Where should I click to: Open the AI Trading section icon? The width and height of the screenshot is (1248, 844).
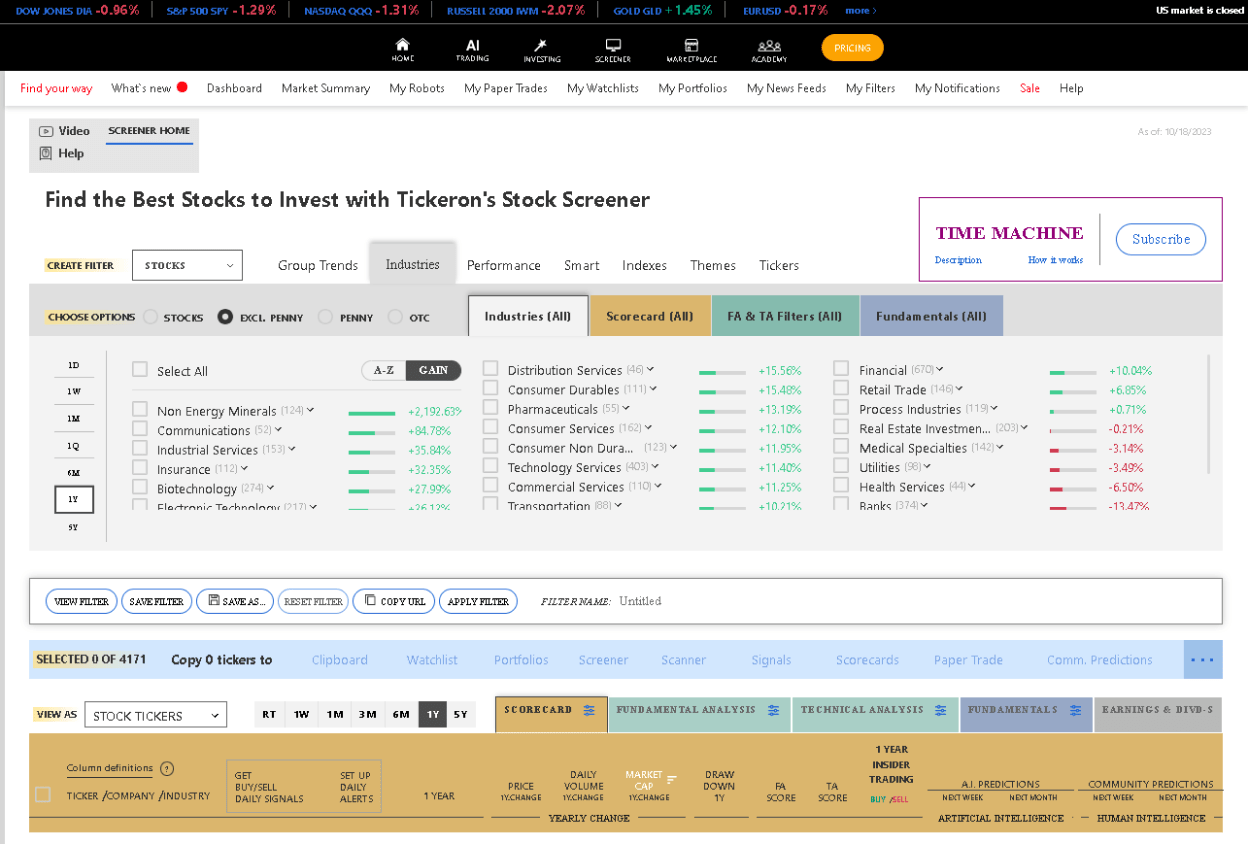(473, 45)
